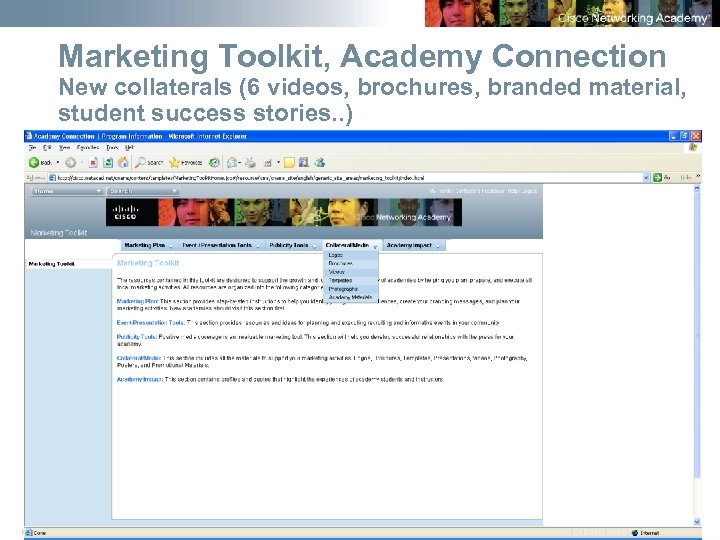Click the Home house icon
720x540 pixels.
click(x=123, y=162)
